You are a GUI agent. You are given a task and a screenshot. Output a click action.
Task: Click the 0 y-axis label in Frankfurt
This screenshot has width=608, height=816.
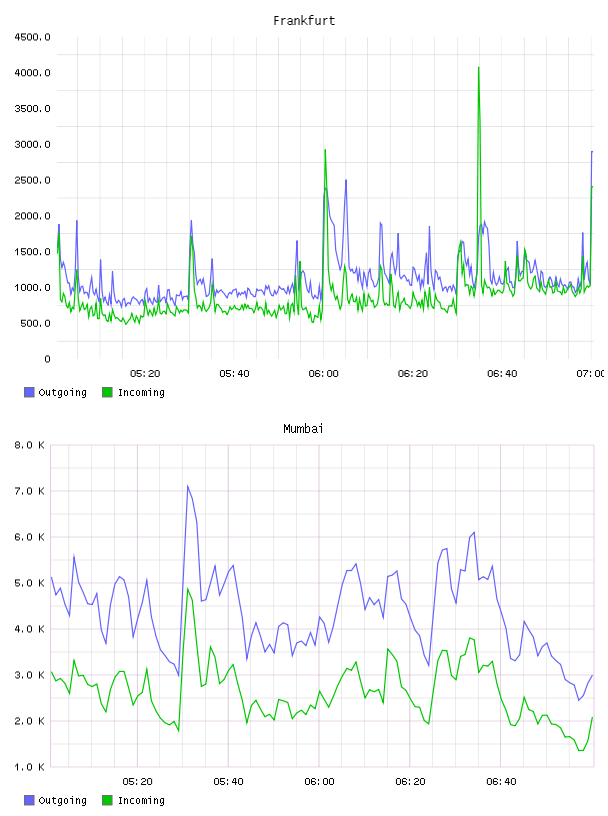(x=47, y=359)
